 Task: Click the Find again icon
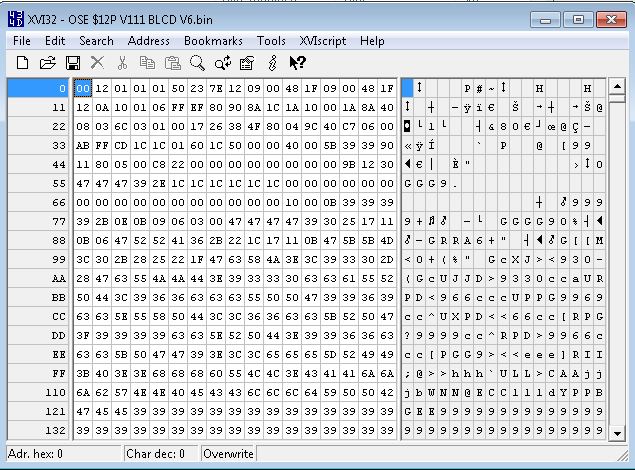223,63
